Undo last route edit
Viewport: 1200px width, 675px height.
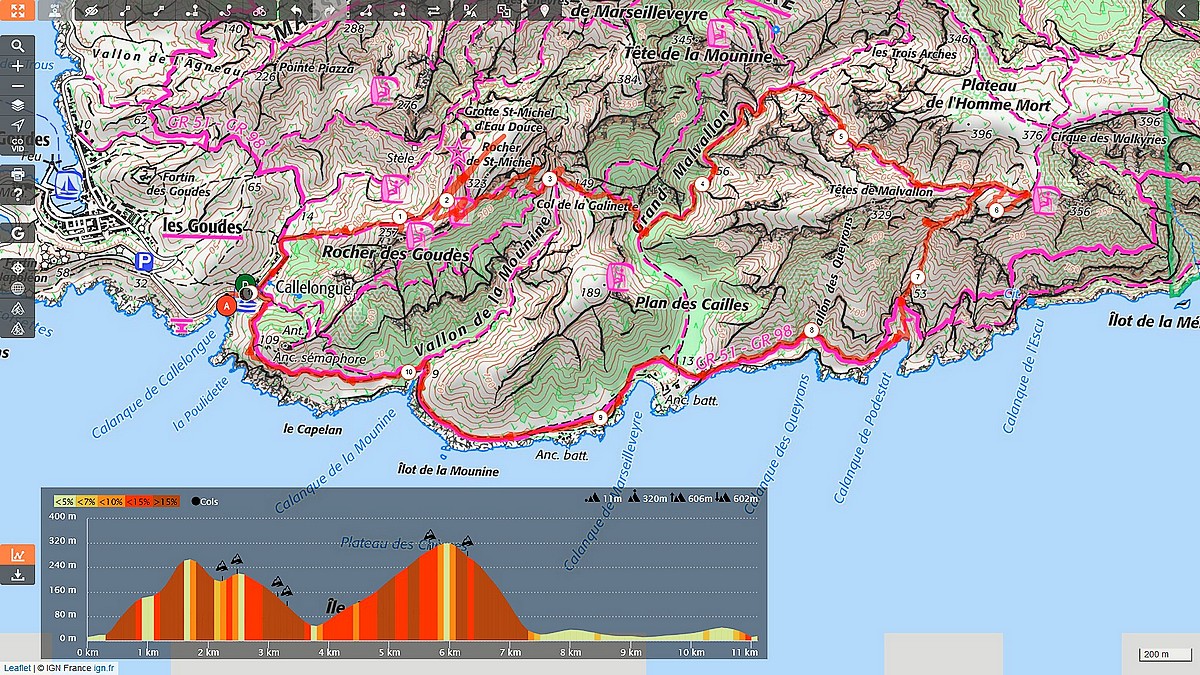click(296, 10)
